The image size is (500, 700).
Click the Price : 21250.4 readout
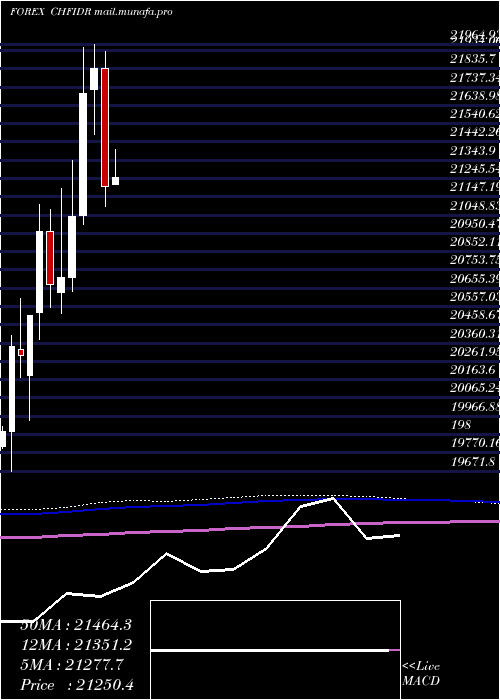click(78, 685)
